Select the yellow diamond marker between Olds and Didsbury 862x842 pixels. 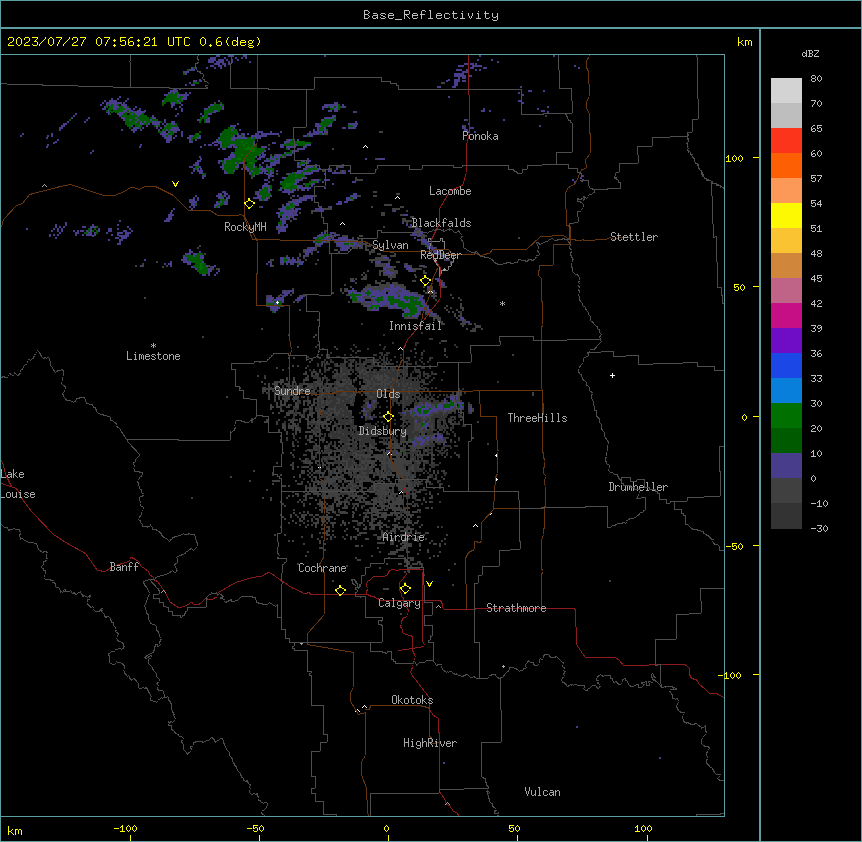click(x=388, y=417)
